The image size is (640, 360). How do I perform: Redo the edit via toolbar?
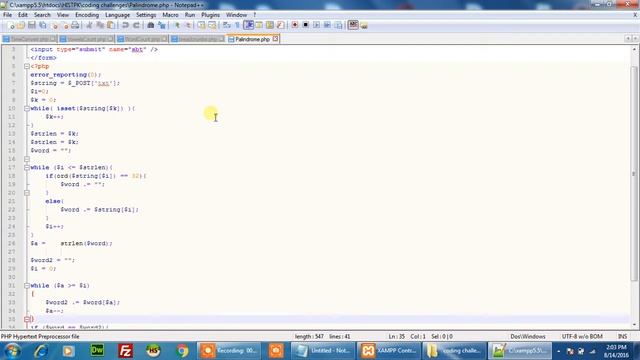click(136, 25)
